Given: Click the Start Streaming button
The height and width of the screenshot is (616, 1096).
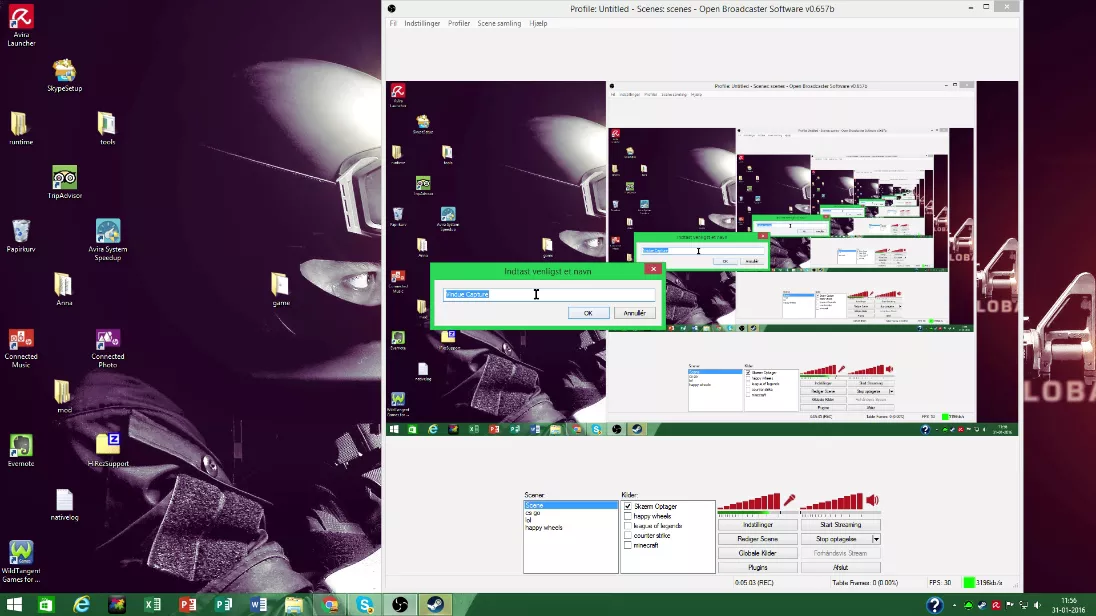Looking at the screenshot, I should (x=840, y=525).
